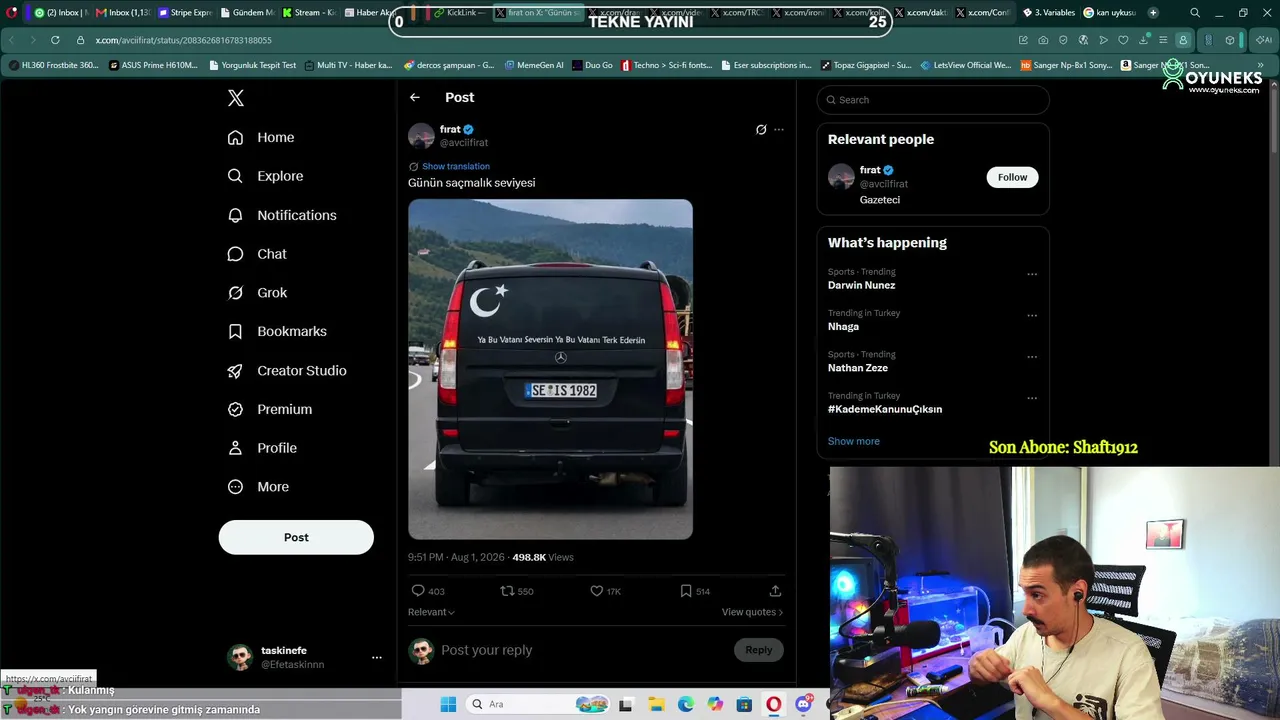Image resolution: width=1280 pixels, height=720 pixels.
Task: Open Grok from the sidebar
Action: coord(257,293)
